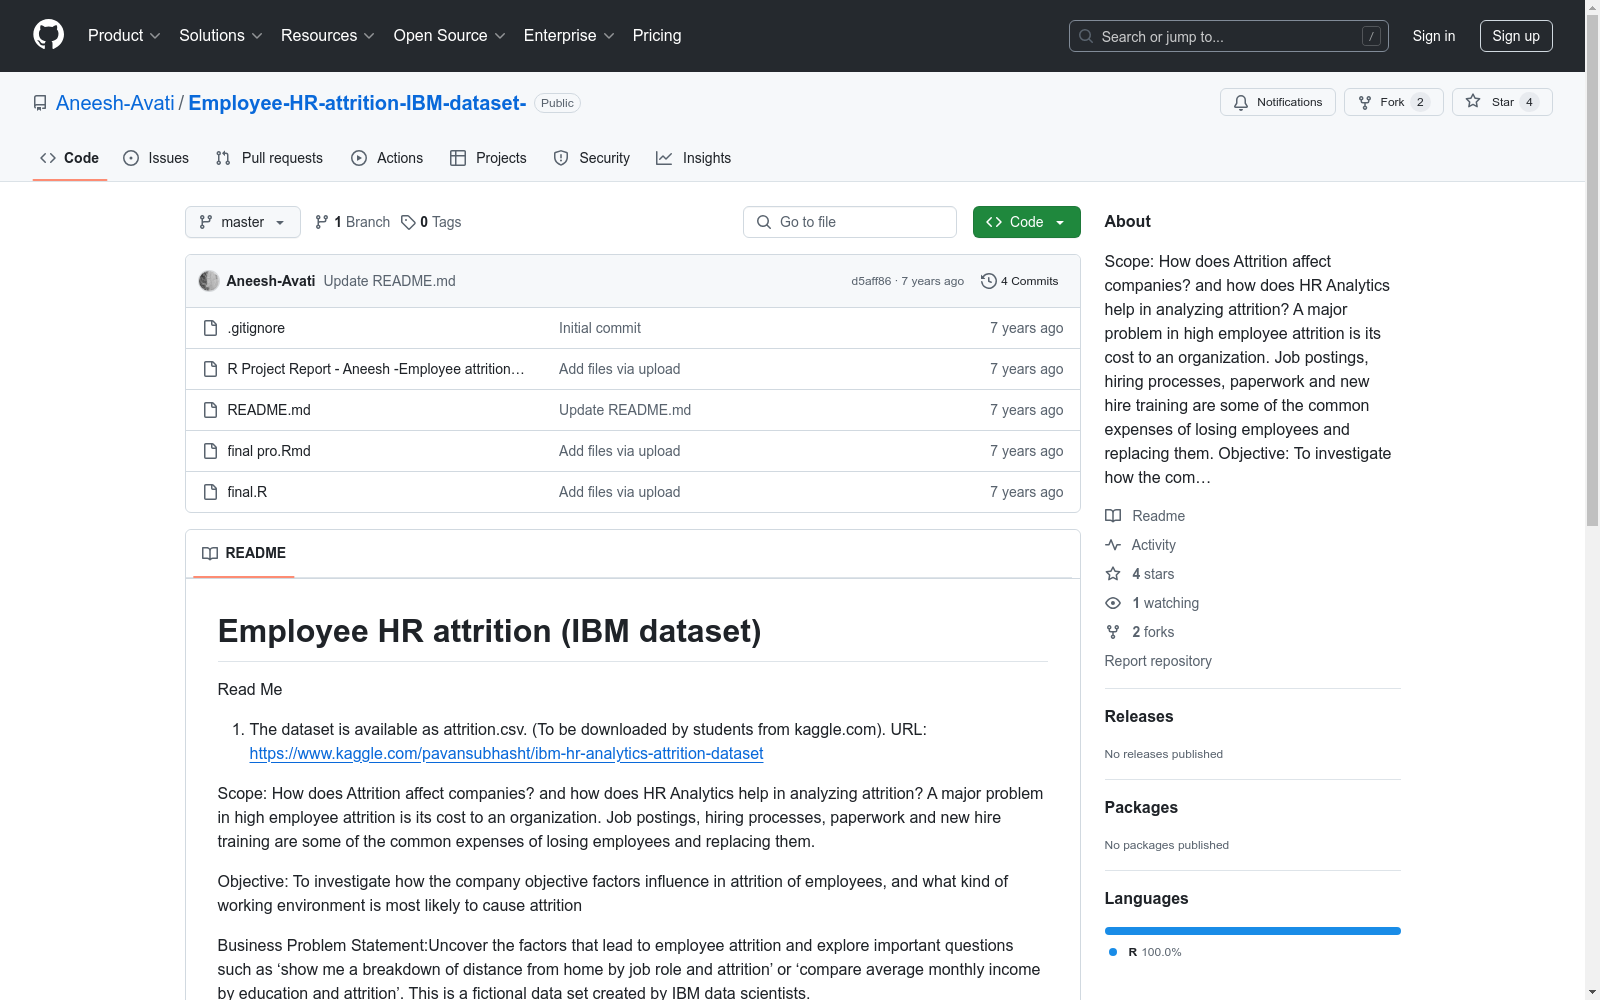Open the Initial commit message link
Viewport: 1600px width, 1000px height.
point(600,328)
